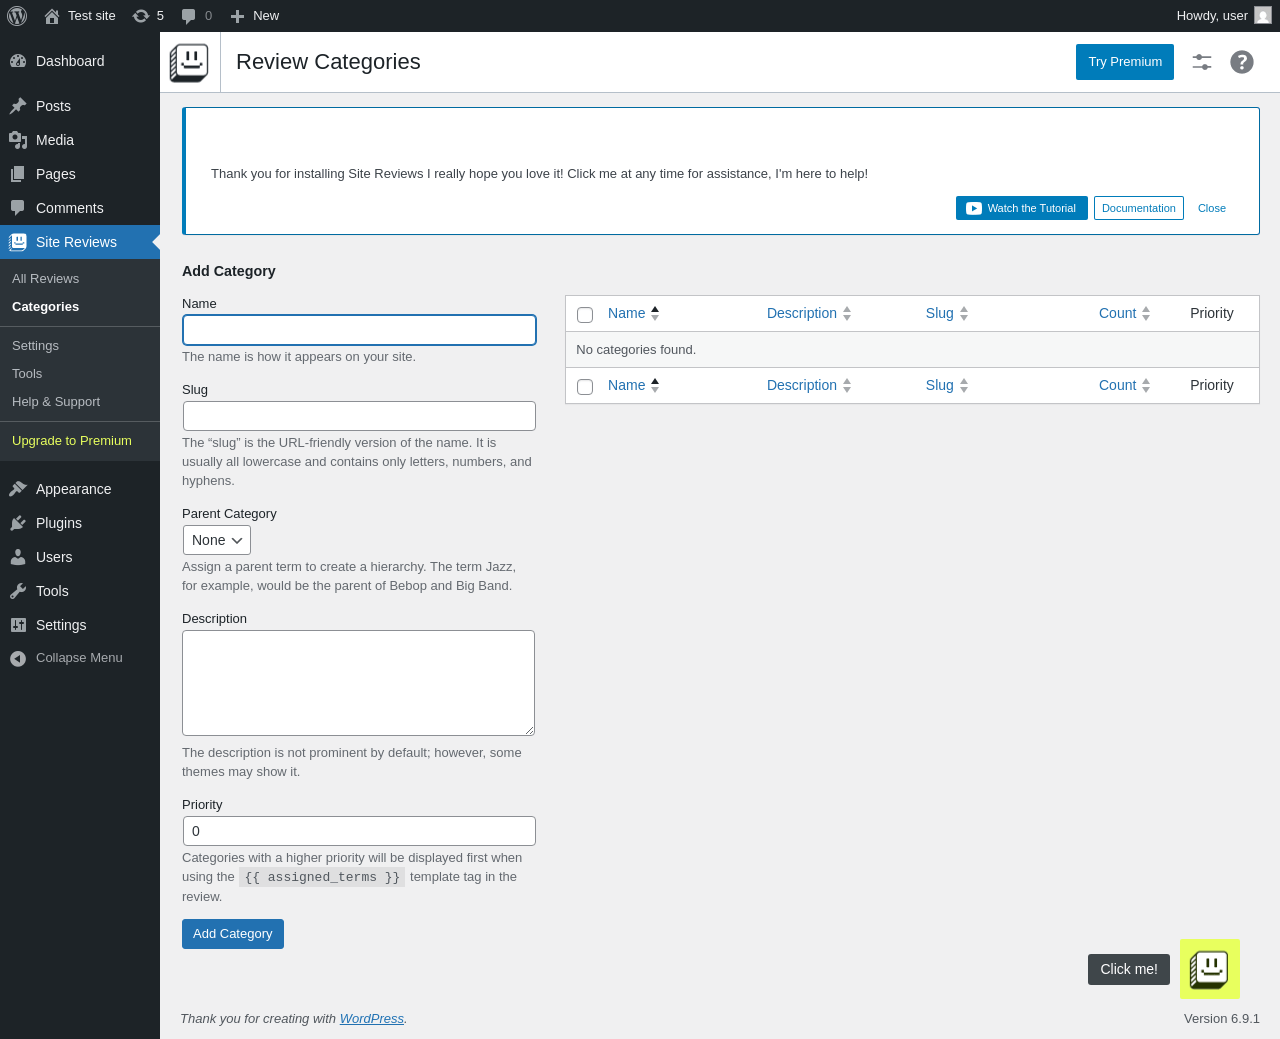Click the yellow smiley assistant icon
This screenshot has width=1280, height=1039.
[x=1209, y=969]
